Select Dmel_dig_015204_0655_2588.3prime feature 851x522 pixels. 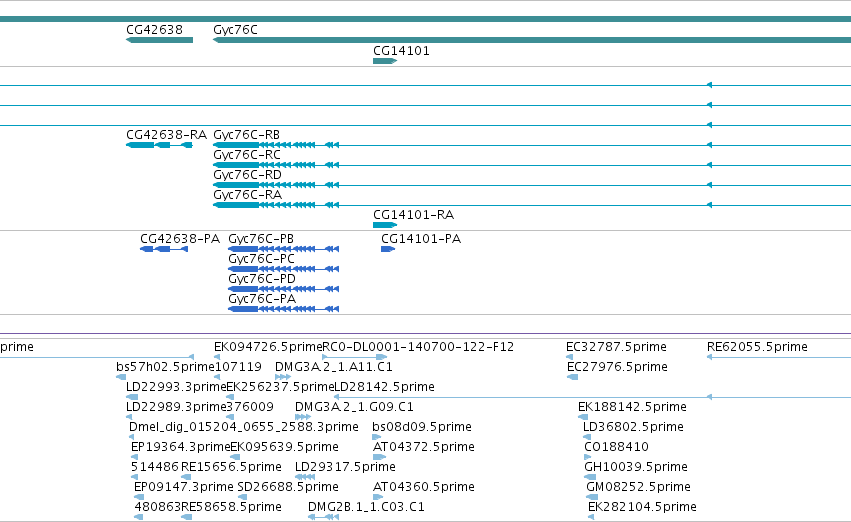[131, 437]
